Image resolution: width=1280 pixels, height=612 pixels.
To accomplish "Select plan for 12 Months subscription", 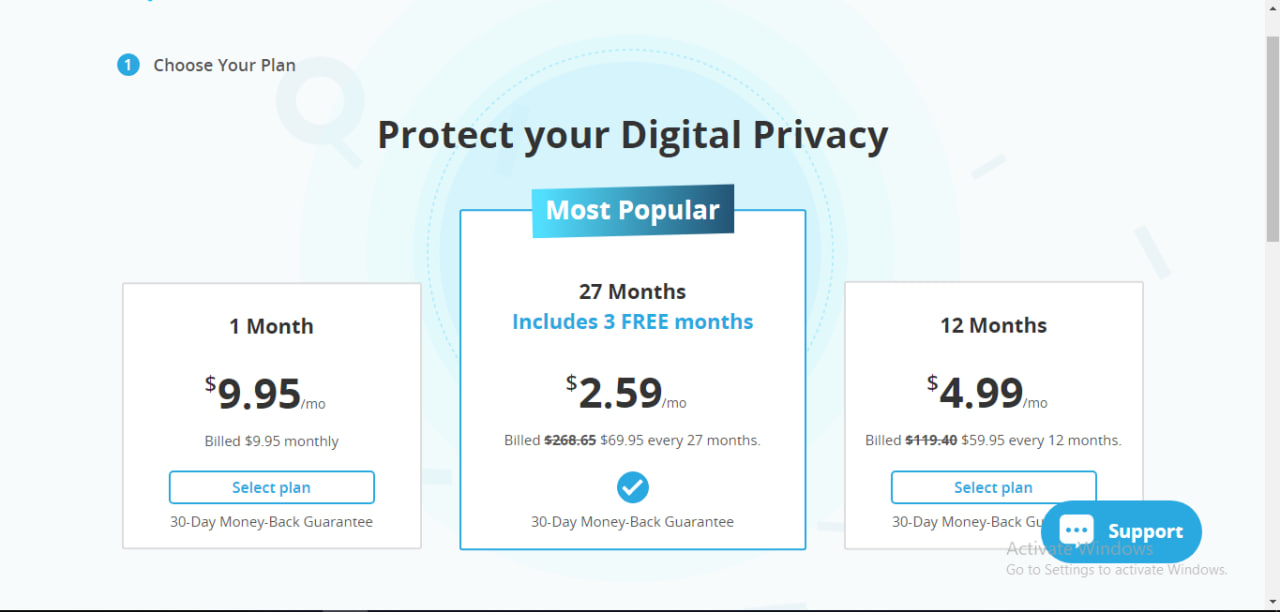I will pyautogui.click(x=993, y=487).
